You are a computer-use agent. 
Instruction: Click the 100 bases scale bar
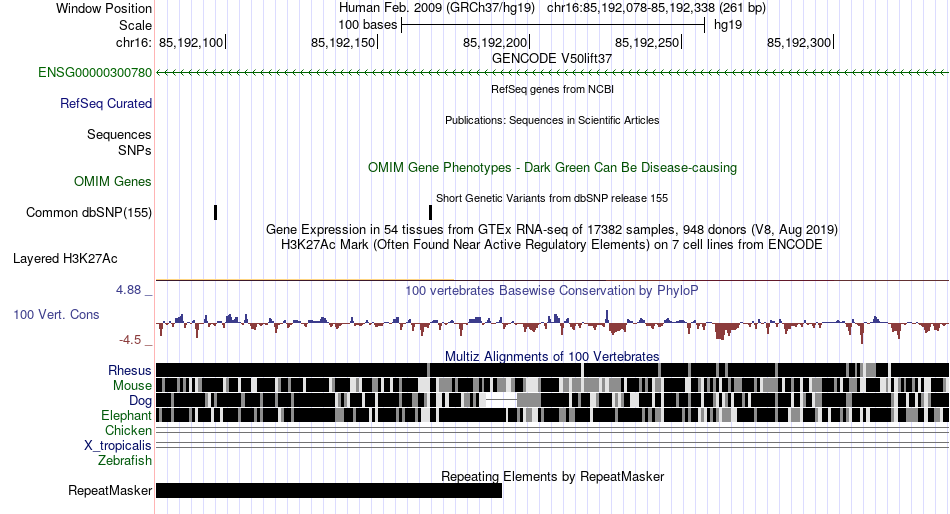[x=553, y=25]
